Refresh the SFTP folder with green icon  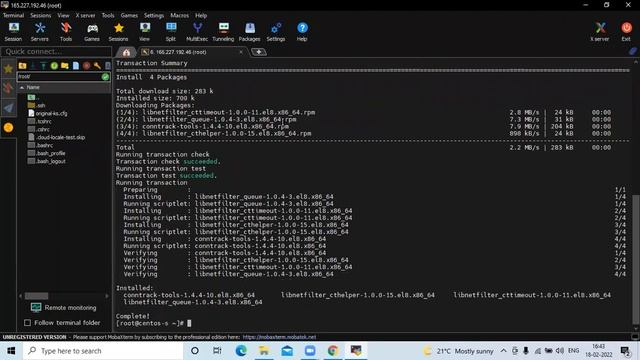pyautogui.click(x=54, y=66)
